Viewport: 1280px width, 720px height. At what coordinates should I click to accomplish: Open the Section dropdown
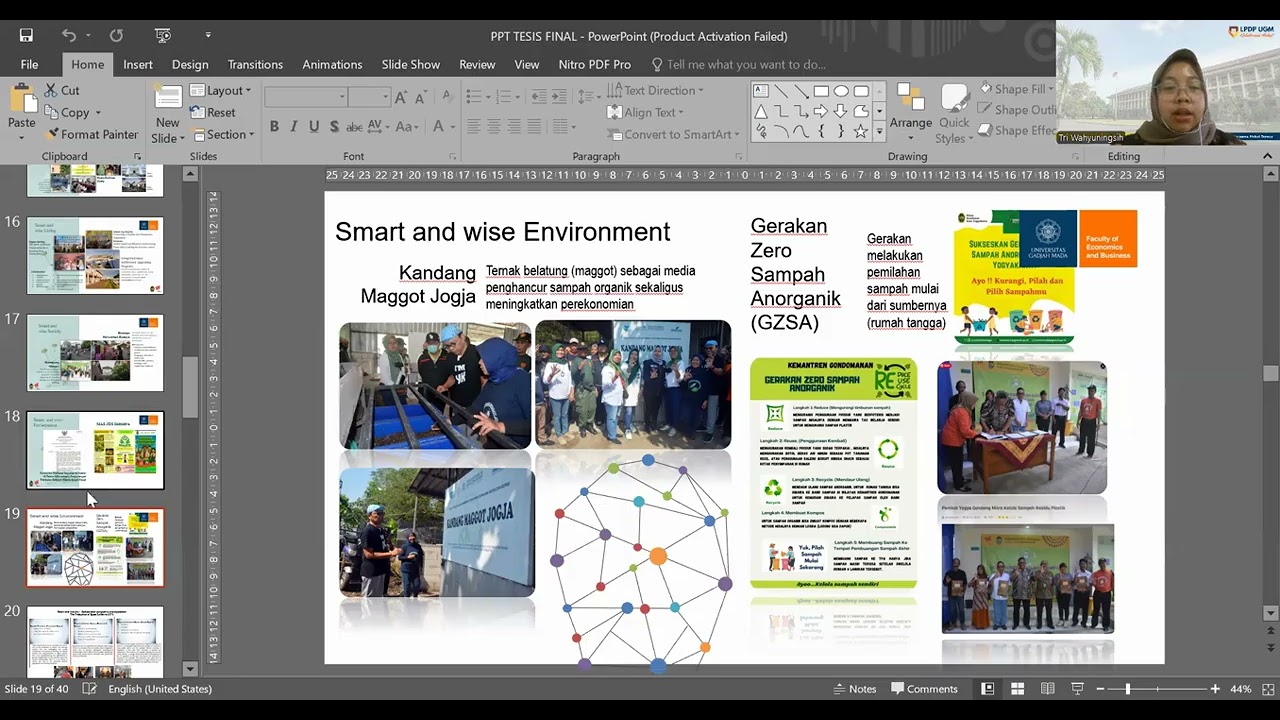pos(223,134)
